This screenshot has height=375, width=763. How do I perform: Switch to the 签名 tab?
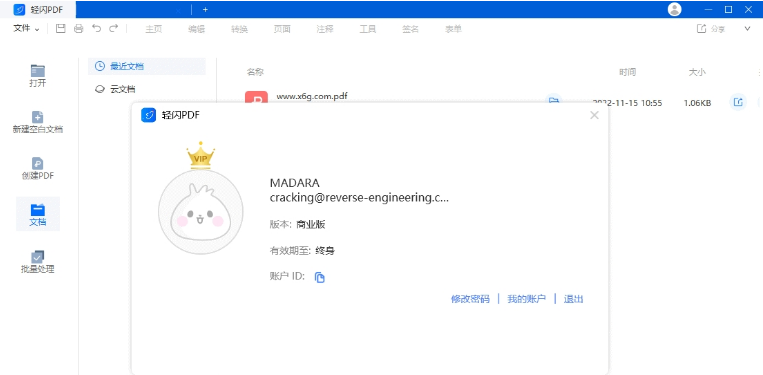(x=411, y=29)
